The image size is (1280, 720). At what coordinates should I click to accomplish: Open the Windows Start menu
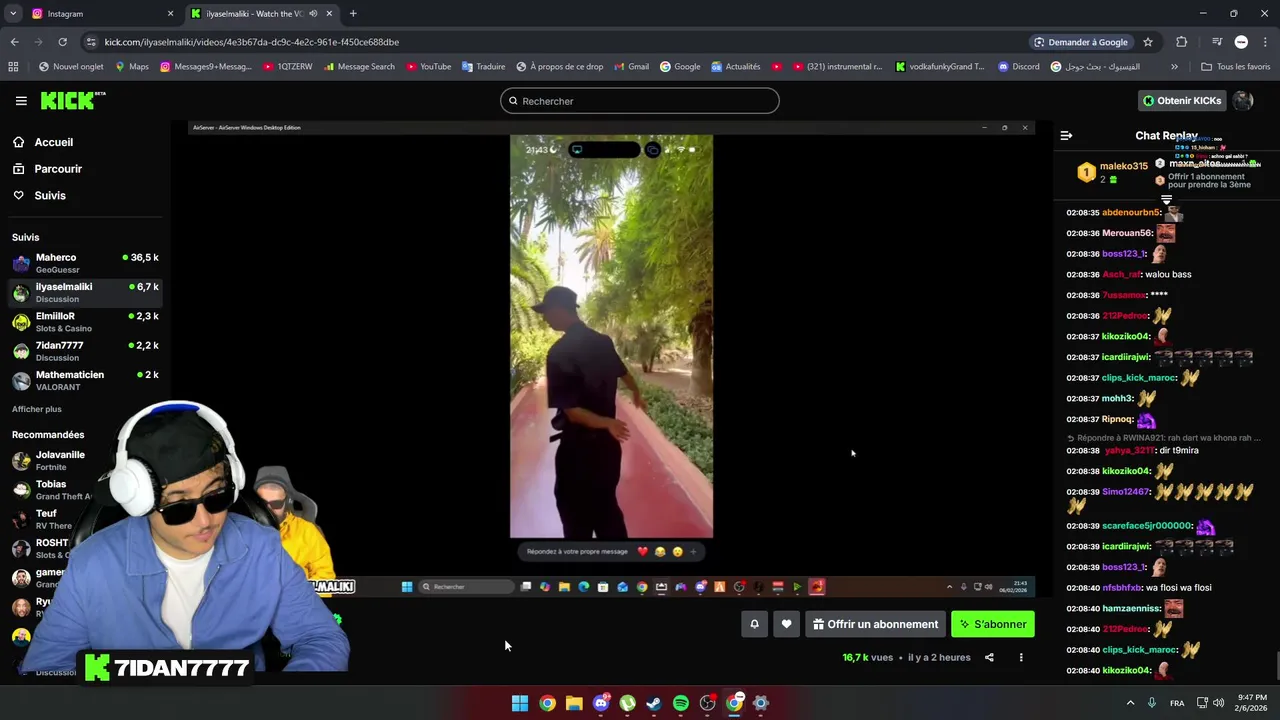click(520, 703)
